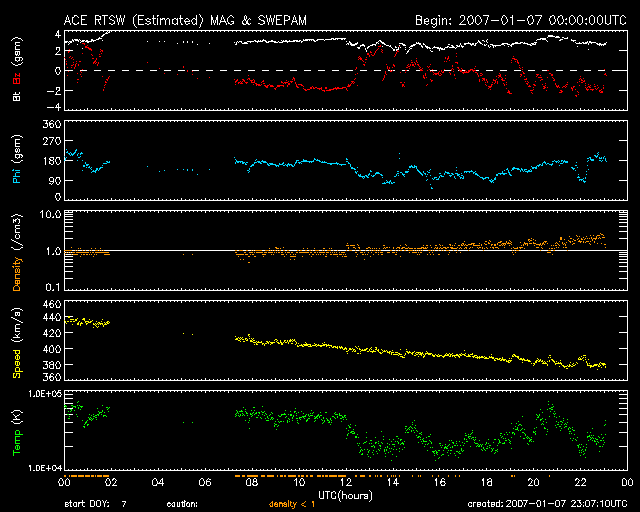Select the '08' hour label on the time axis
This screenshot has height=512, width=640.
coord(252,482)
